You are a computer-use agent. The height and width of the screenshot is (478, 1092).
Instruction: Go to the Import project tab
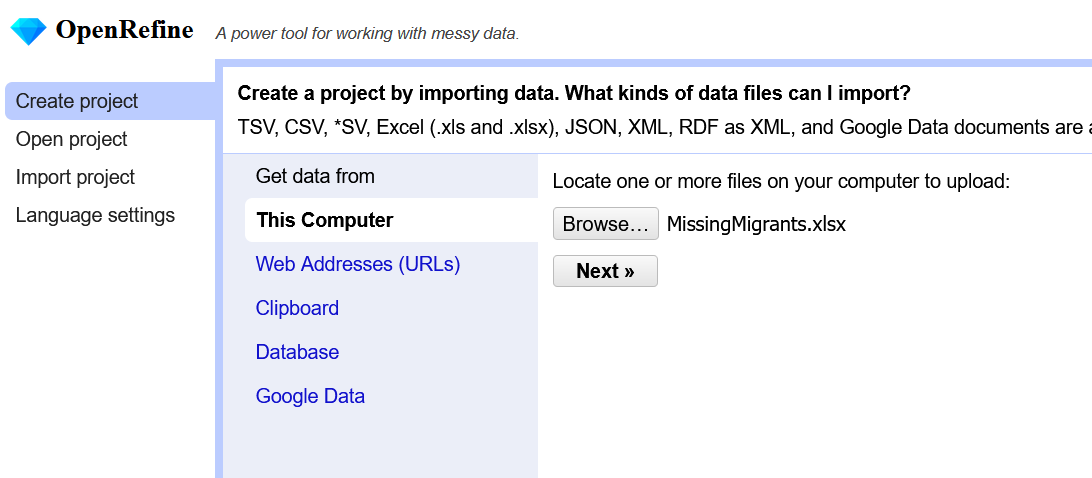click(x=75, y=177)
